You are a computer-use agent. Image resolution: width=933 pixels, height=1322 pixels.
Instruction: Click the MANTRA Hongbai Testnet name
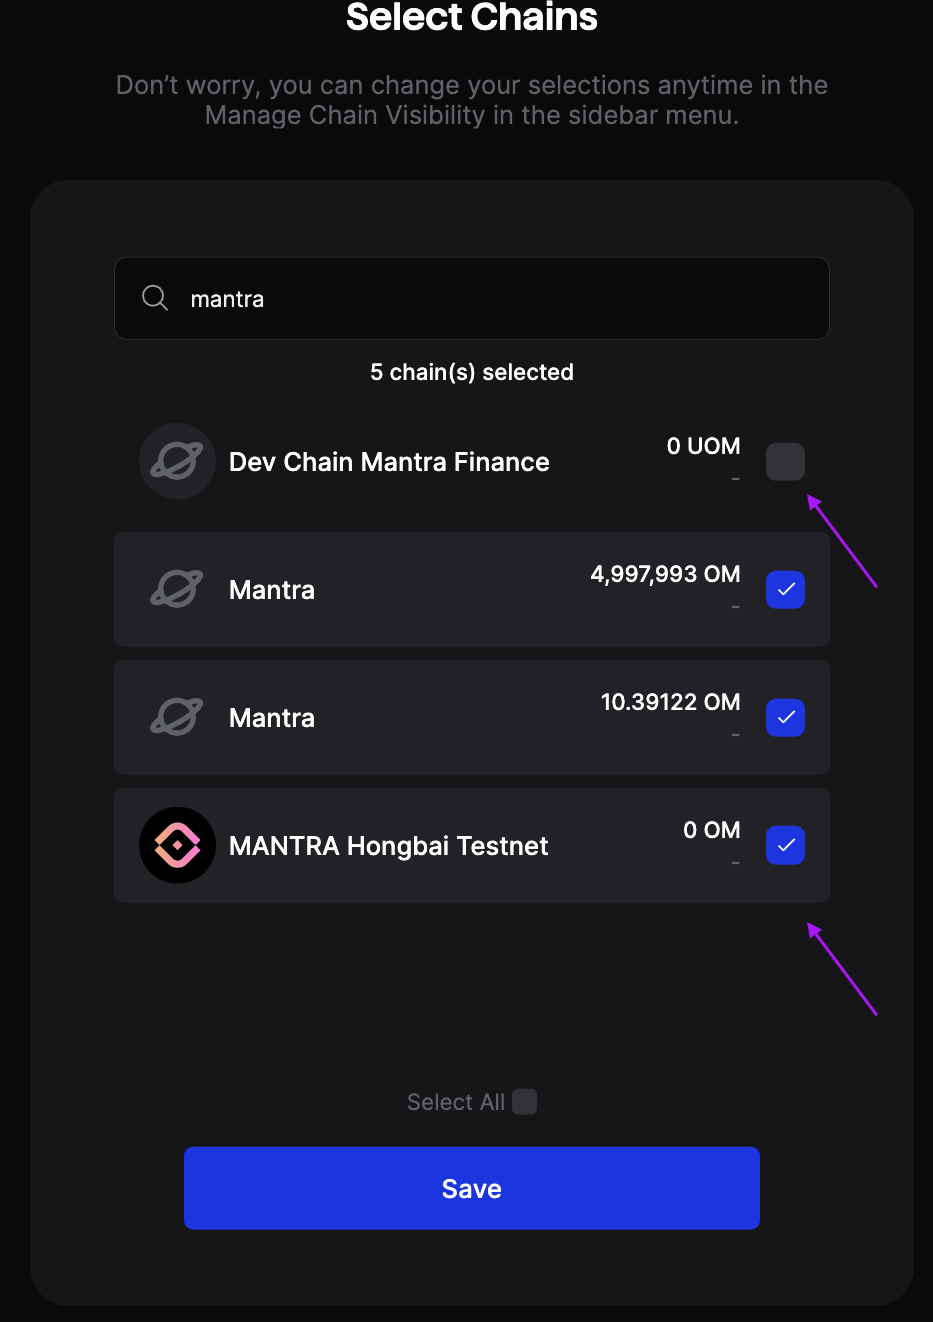click(x=388, y=846)
